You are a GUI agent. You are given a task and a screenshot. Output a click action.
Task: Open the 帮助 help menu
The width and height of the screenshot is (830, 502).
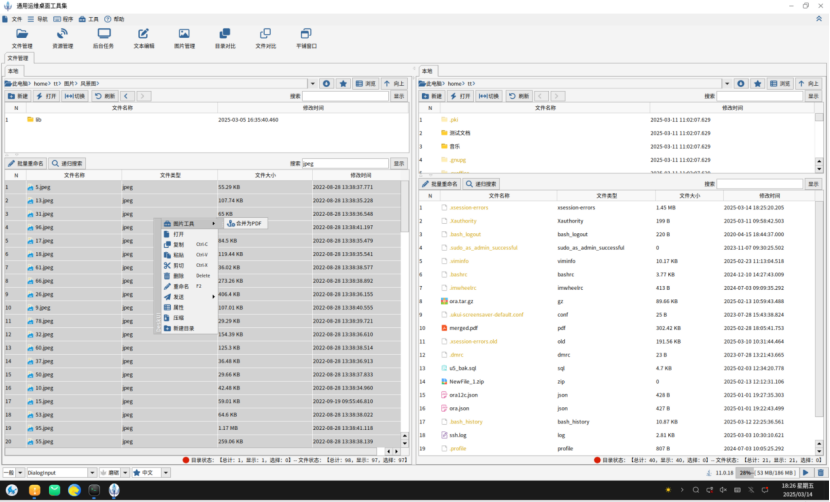pos(114,19)
